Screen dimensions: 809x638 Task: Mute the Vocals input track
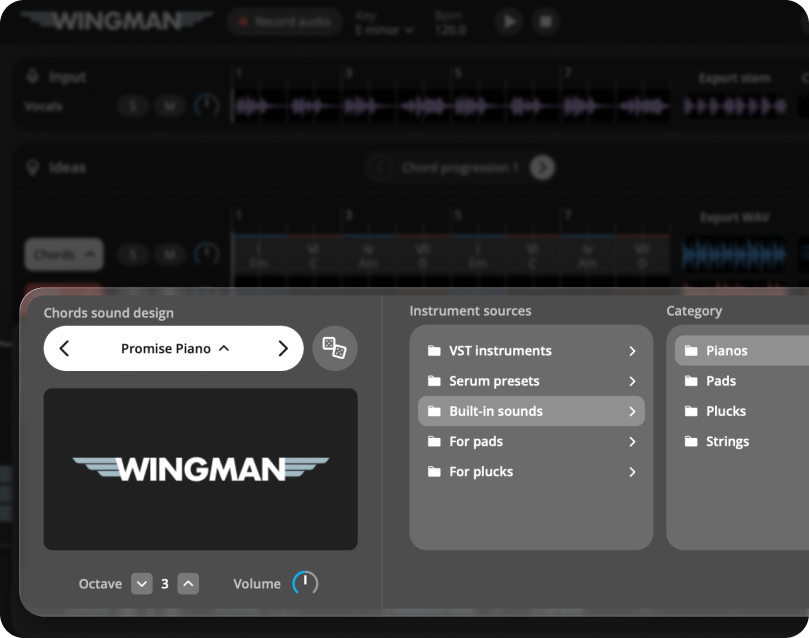tap(170, 106)
